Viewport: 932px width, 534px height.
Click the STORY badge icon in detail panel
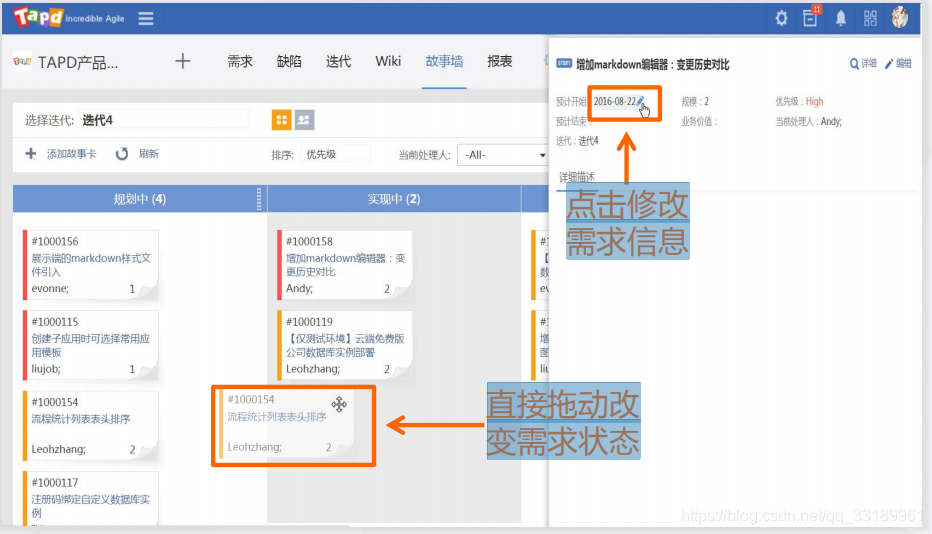(564, 63)
